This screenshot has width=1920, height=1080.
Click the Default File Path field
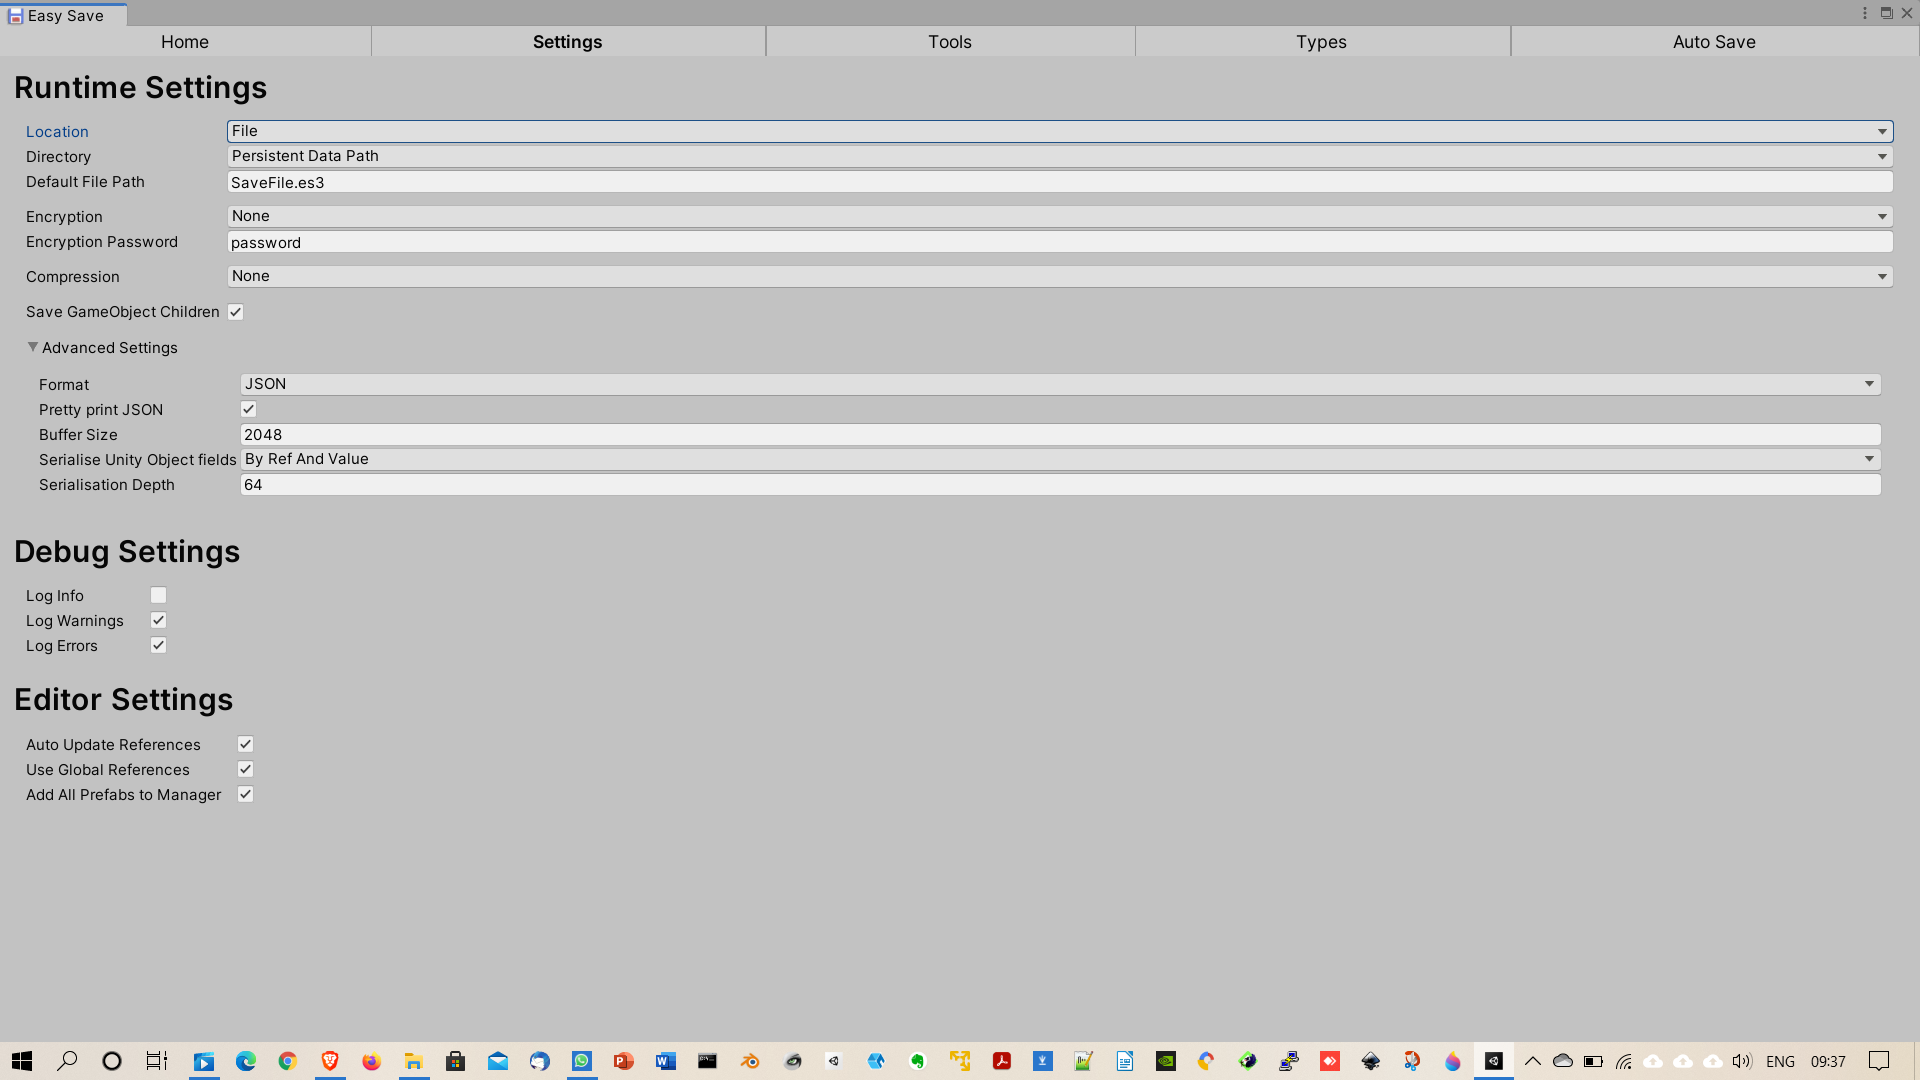[1060, 182]
